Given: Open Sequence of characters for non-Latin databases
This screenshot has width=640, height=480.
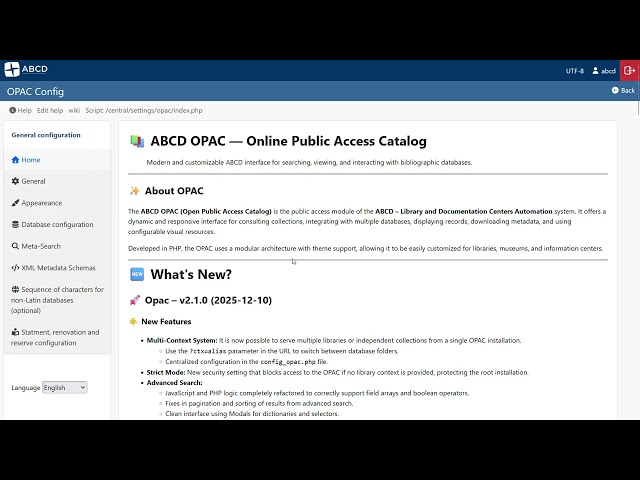Looking at the screenshot, I should coord(57,300).
